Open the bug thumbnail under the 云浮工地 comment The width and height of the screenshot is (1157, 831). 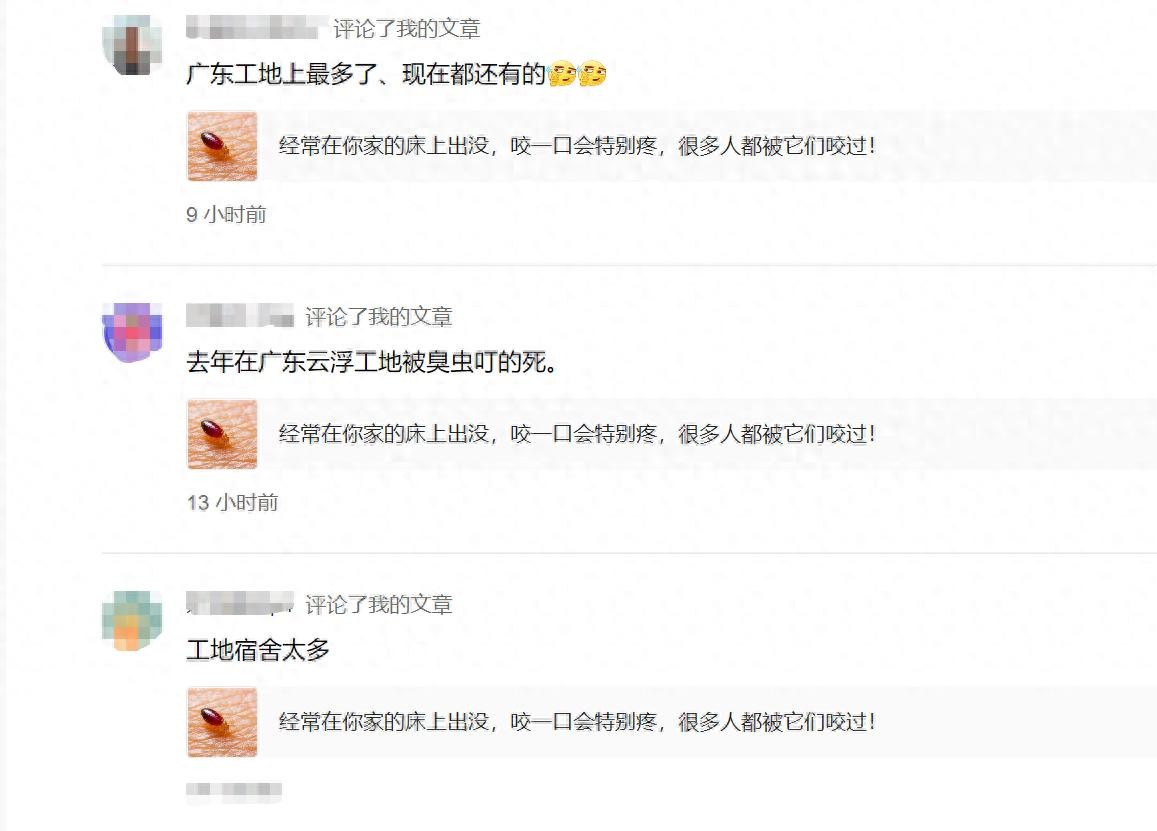coord(222,434)
